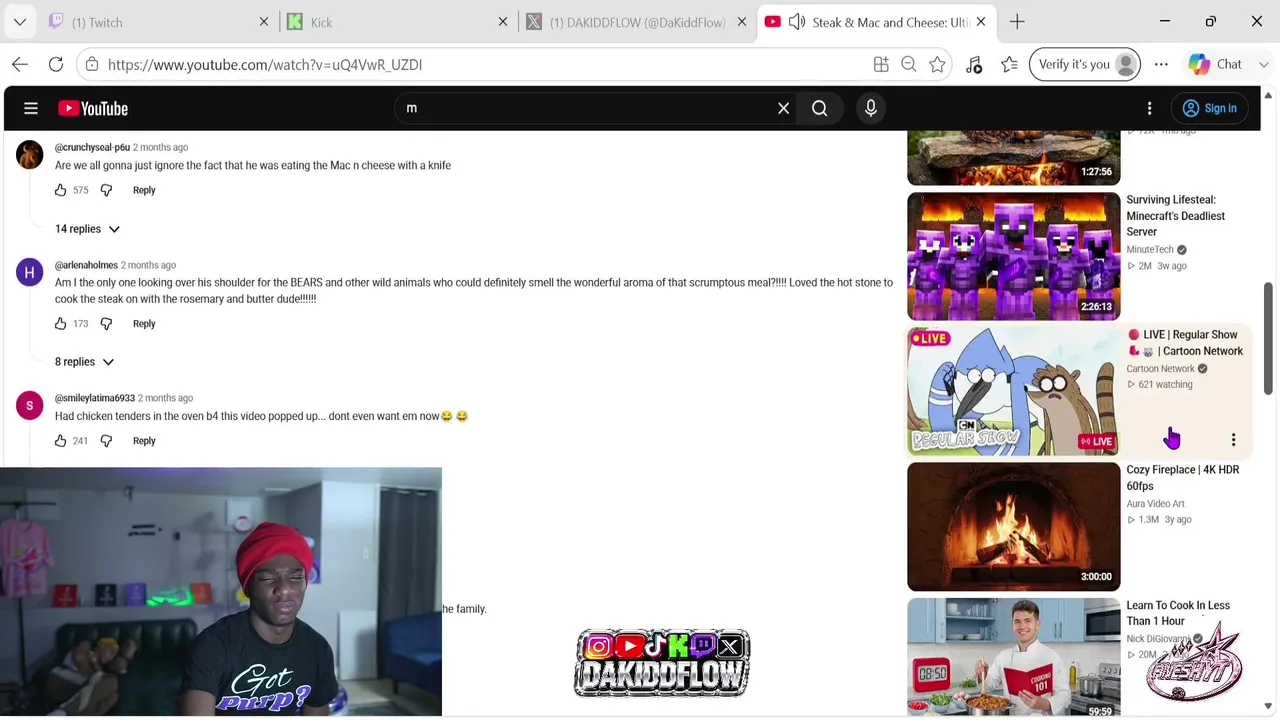Viewport: 1280px width, 720px height.
Task: Open the purple Minecraft Lifesteal video thumbnail
Action: coord(1014,257)
